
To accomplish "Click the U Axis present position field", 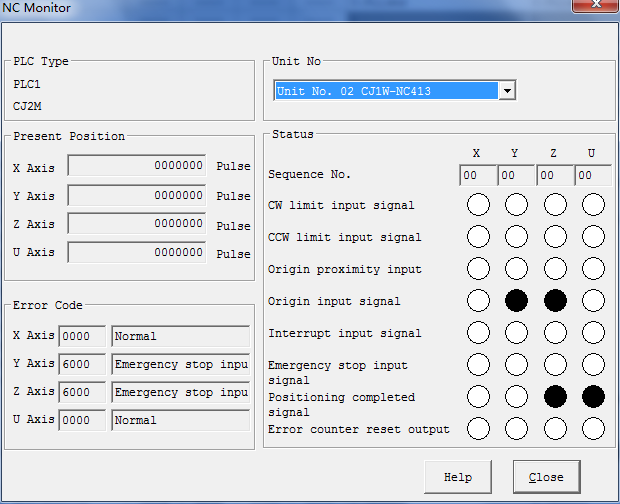I will [137, 253].
